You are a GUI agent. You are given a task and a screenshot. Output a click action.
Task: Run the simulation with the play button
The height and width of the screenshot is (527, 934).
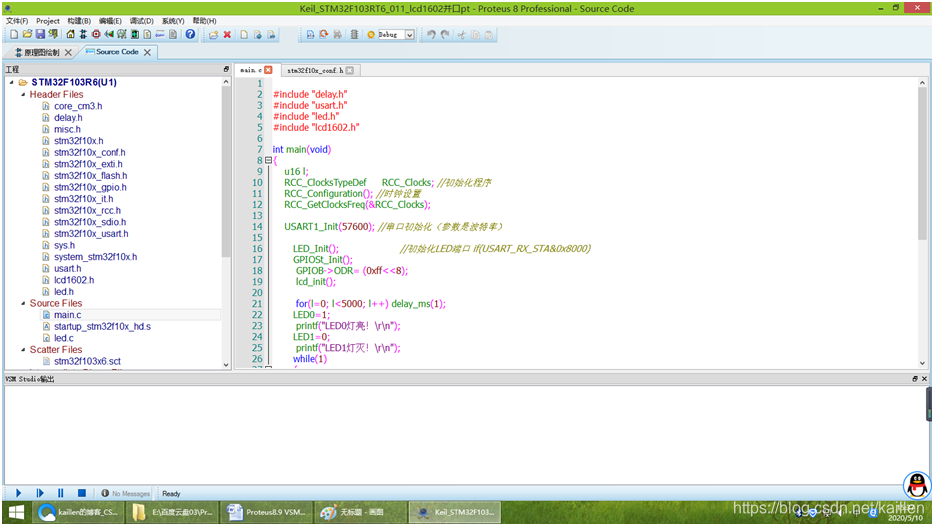18,493
